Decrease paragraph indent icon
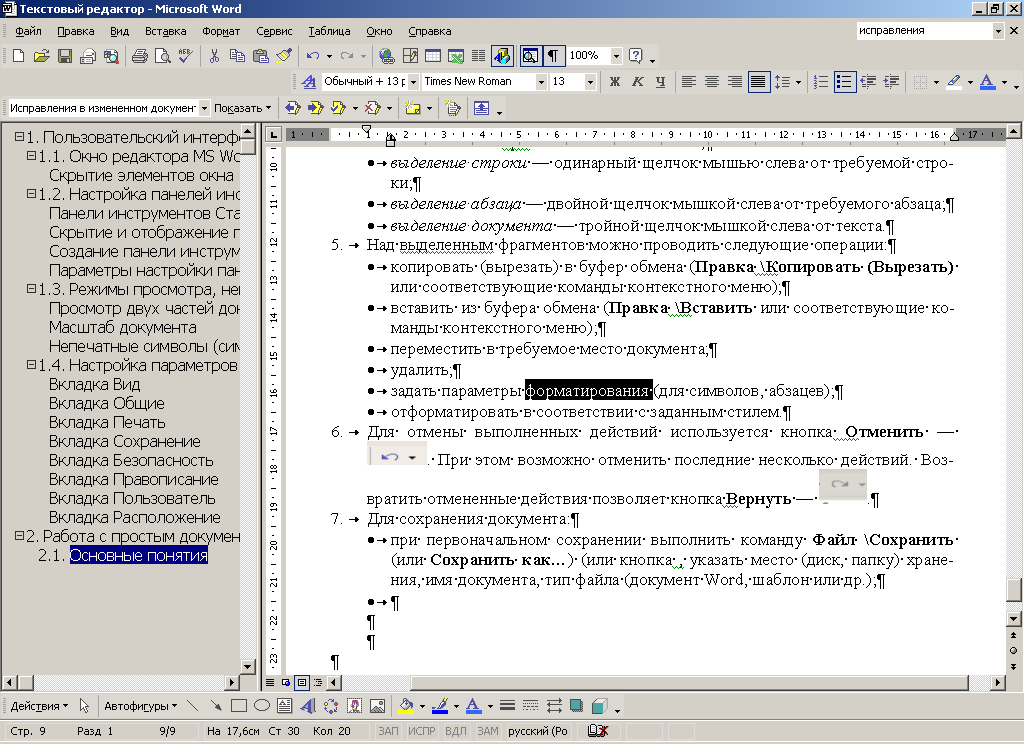This screenshot has height=744, width=1024. 868,82
